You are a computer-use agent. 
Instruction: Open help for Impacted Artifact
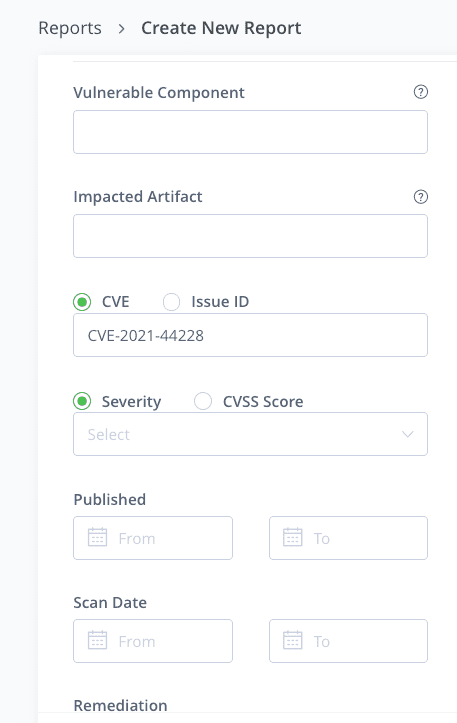[421, 197]
